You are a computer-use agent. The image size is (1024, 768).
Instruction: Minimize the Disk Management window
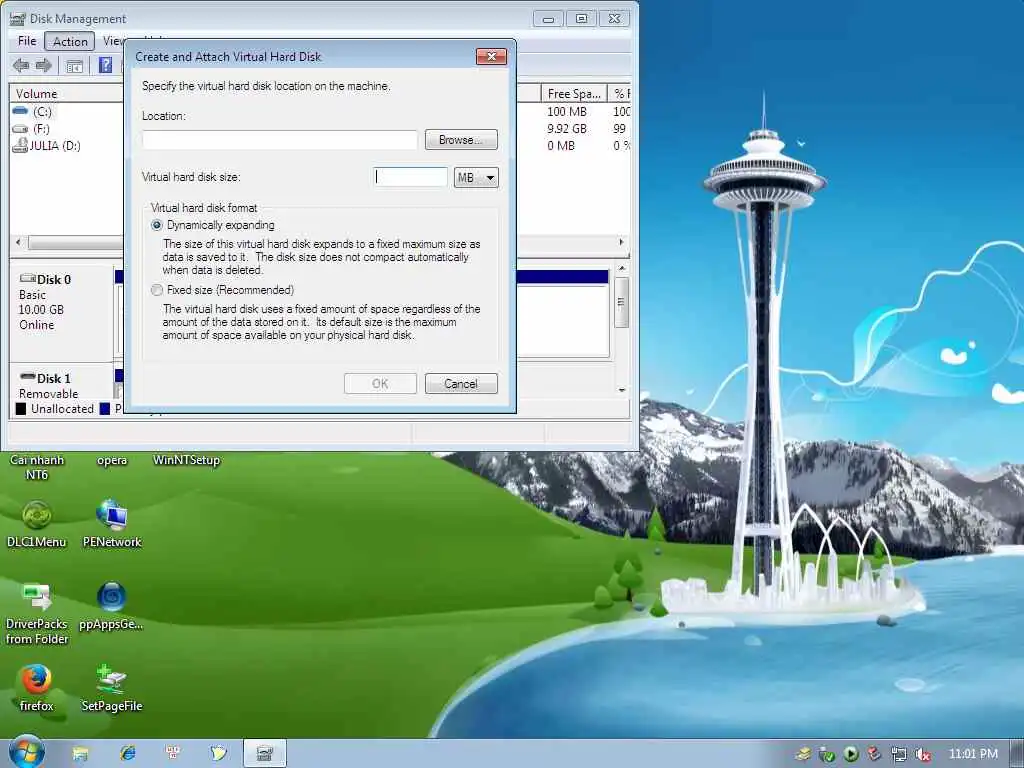pos(548,19)
